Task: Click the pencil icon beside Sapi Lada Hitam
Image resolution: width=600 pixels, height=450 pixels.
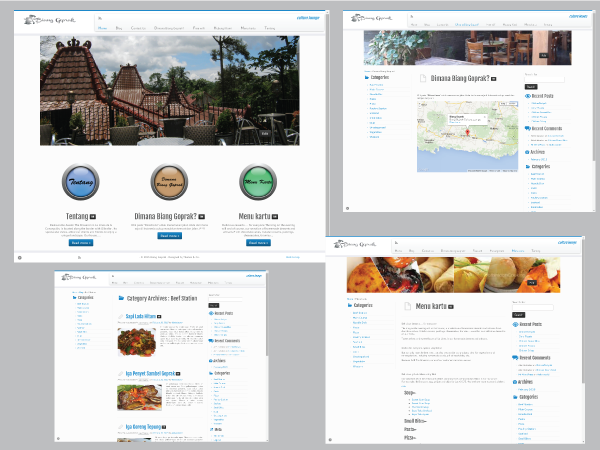Action: (121, 316)
